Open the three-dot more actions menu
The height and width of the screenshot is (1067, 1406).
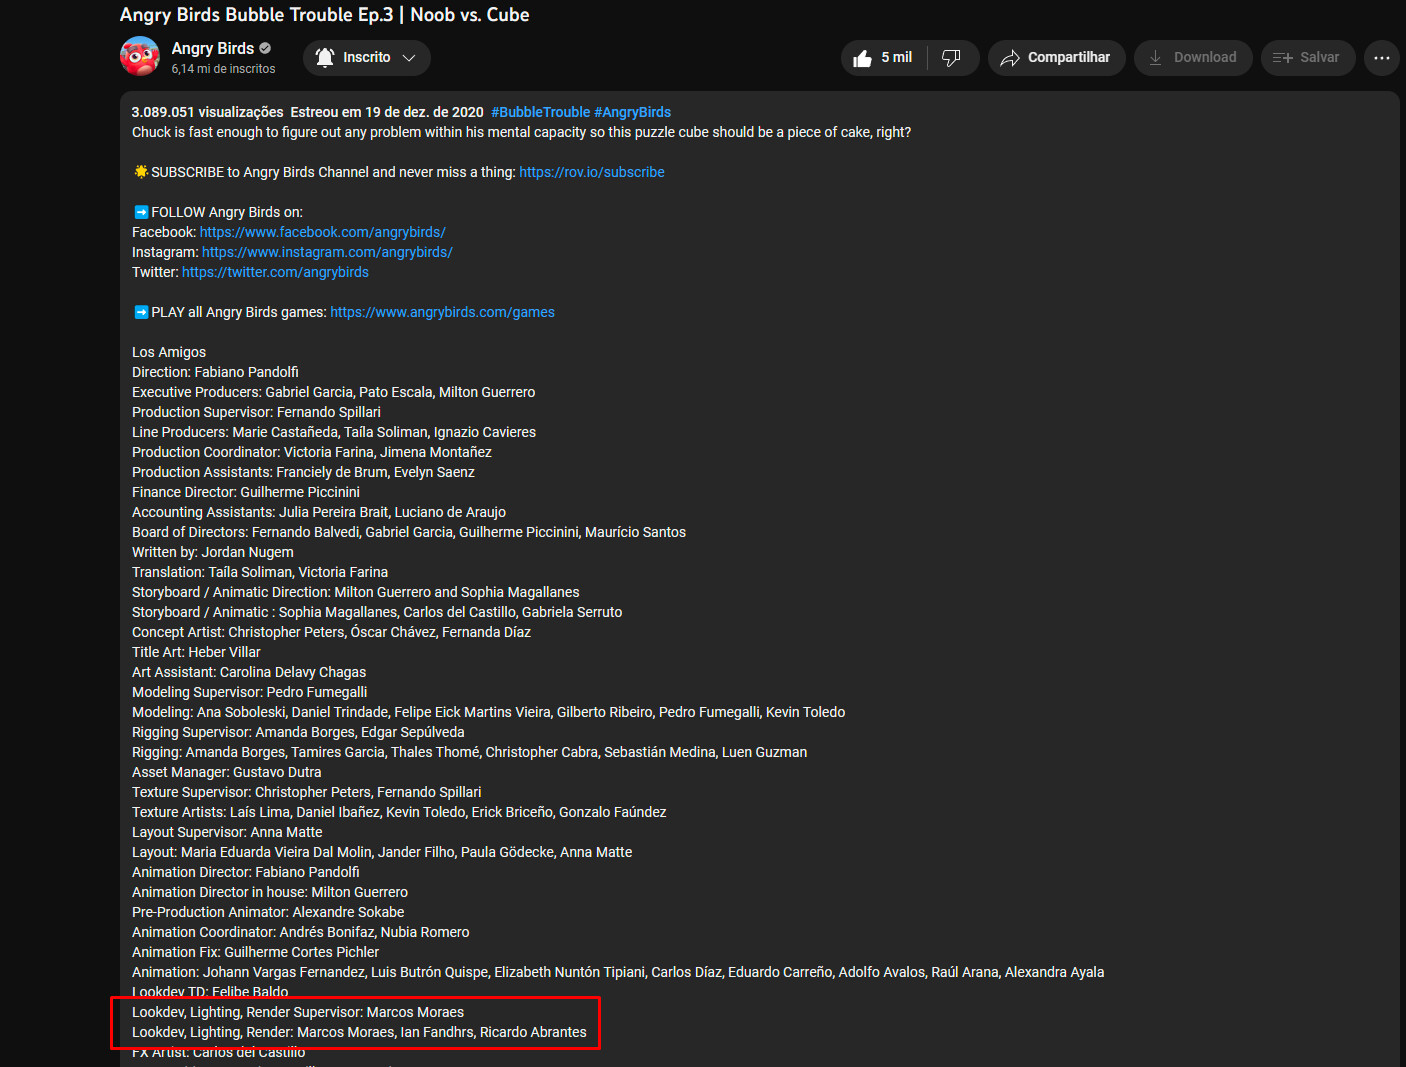[x=1382, y=58]
